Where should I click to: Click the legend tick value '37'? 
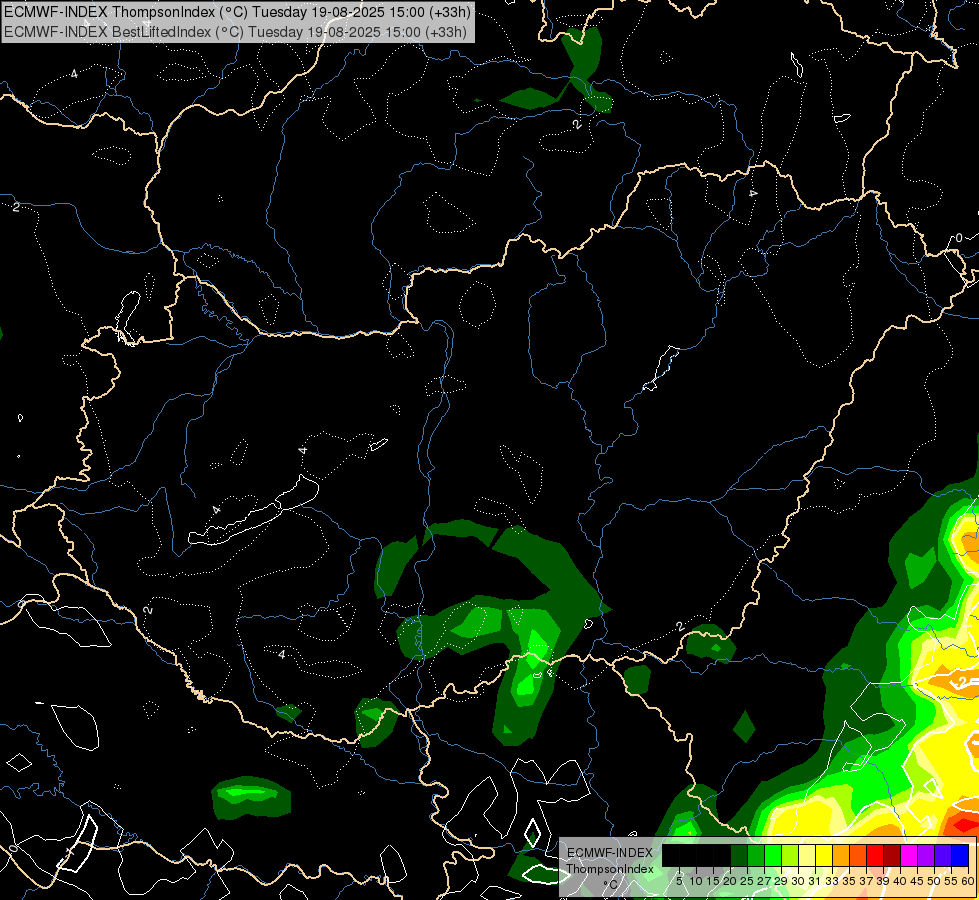867,881
